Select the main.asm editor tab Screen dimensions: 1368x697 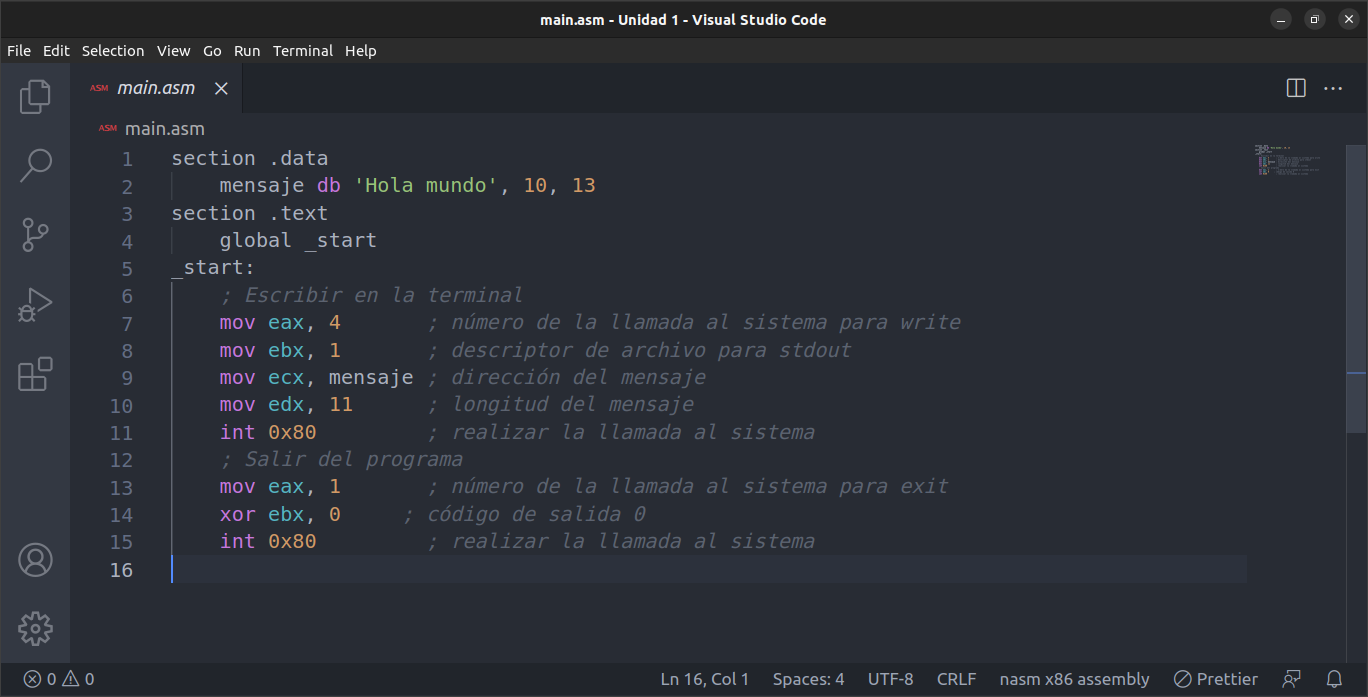tap(156, 88)
